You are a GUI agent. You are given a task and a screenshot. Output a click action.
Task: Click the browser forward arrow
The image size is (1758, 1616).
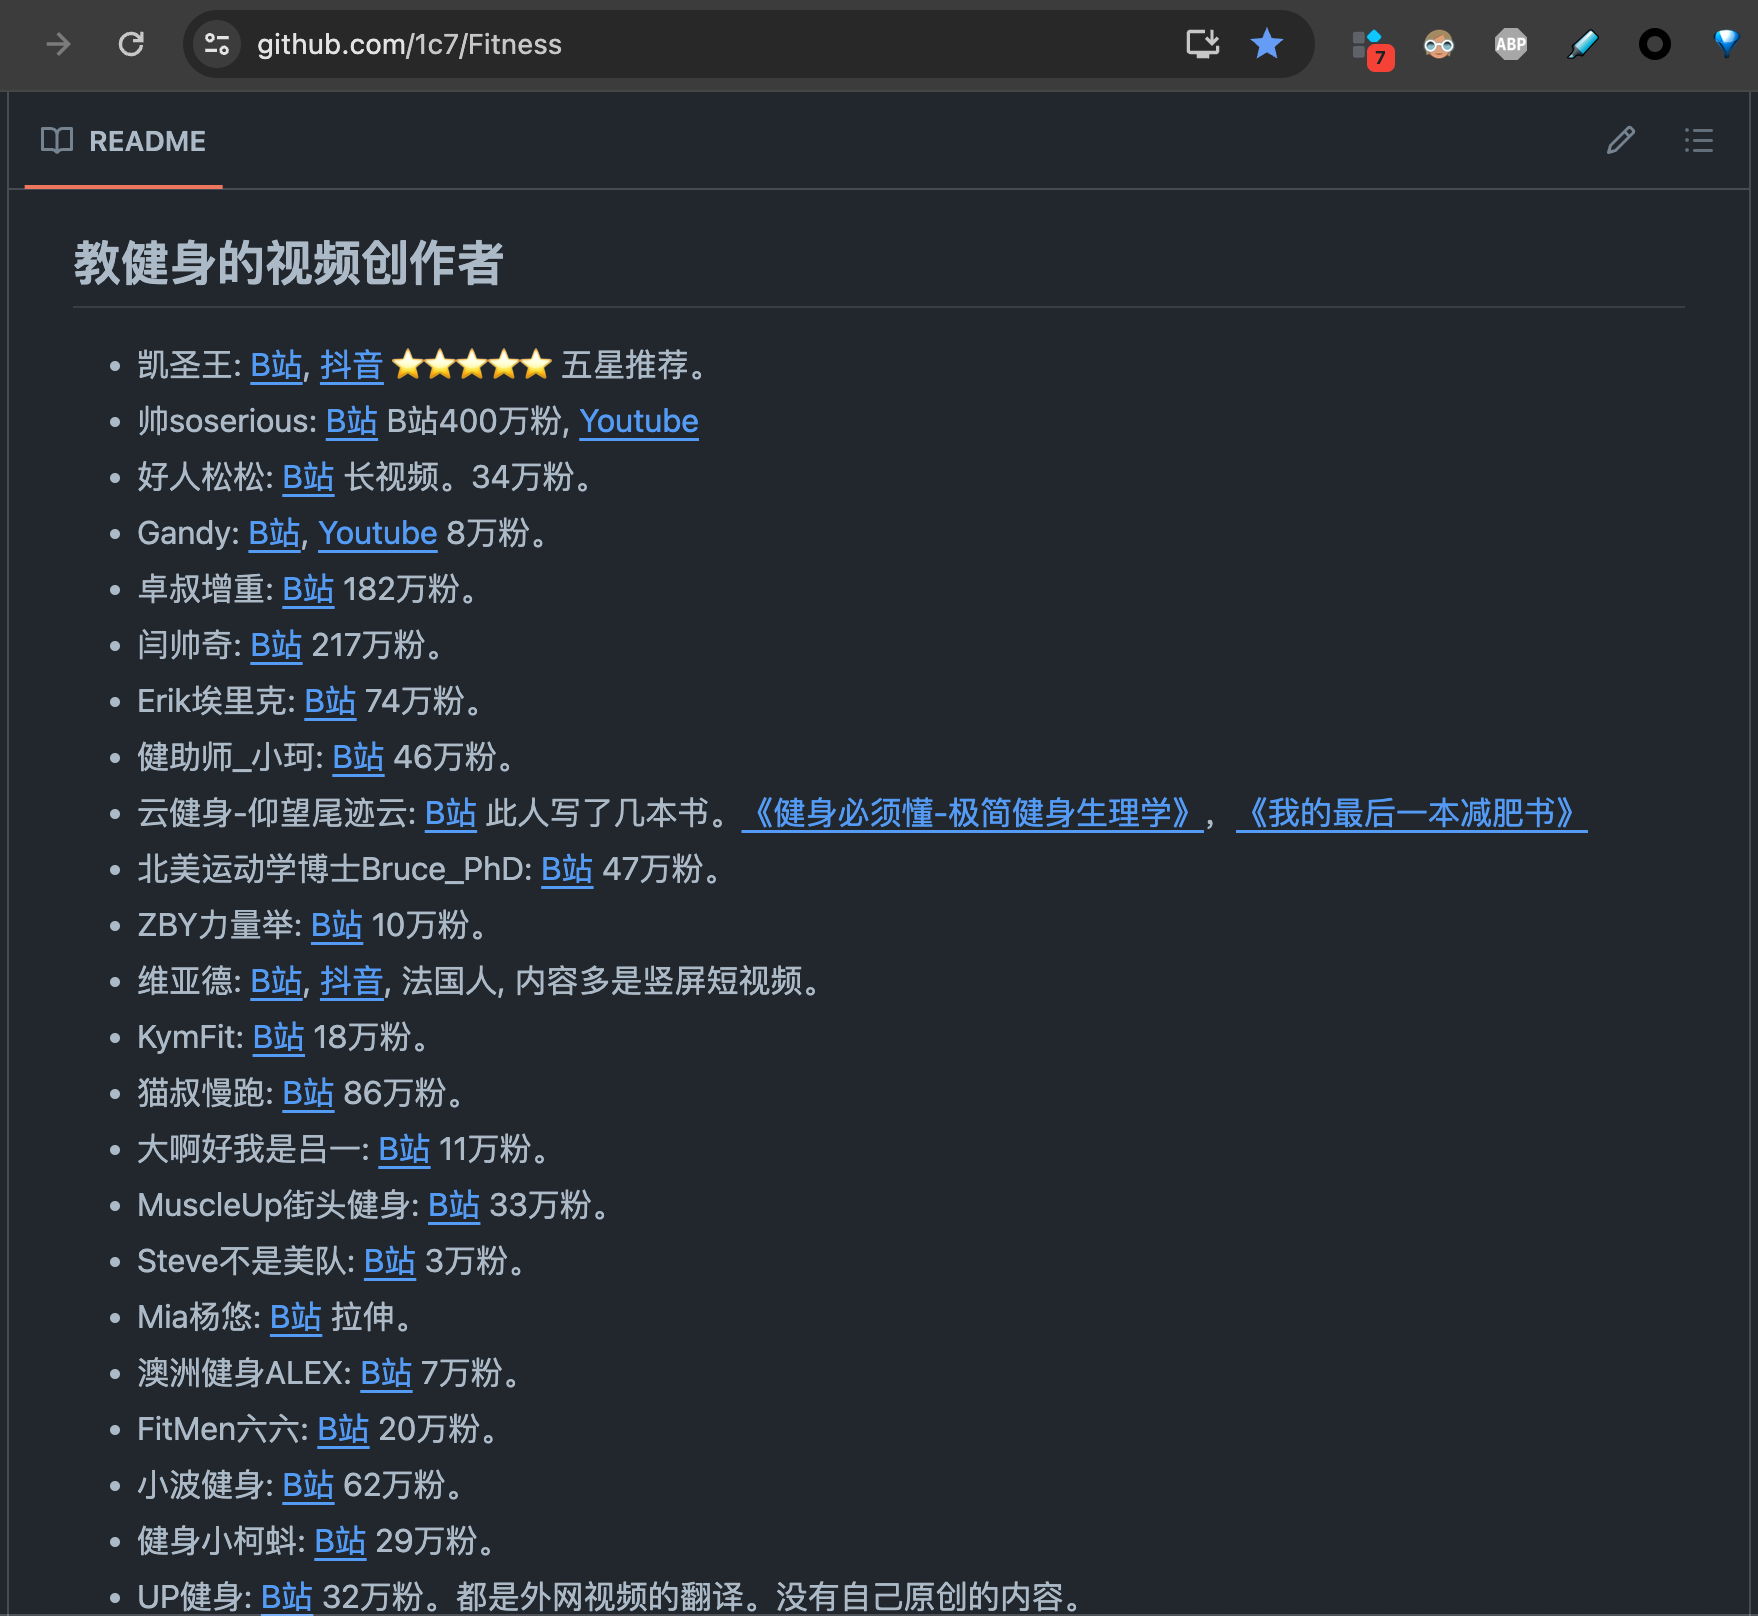pos(59,44)
